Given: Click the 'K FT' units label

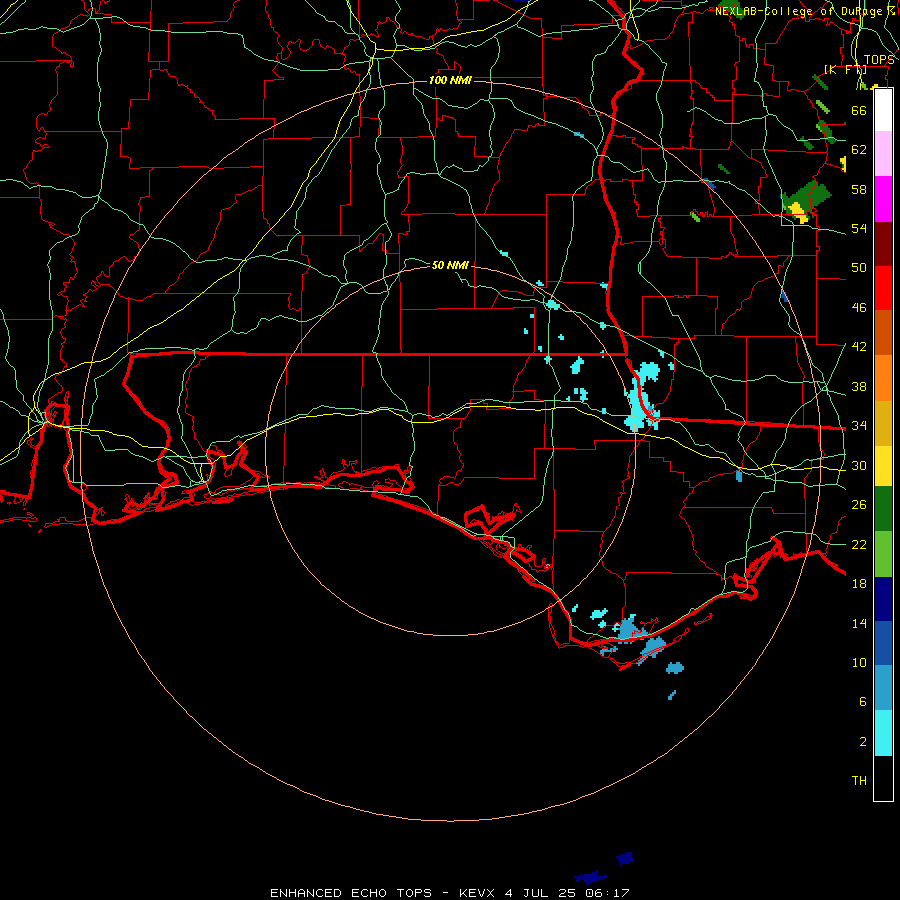Looking at the screenshot, I should pos(845,69).
